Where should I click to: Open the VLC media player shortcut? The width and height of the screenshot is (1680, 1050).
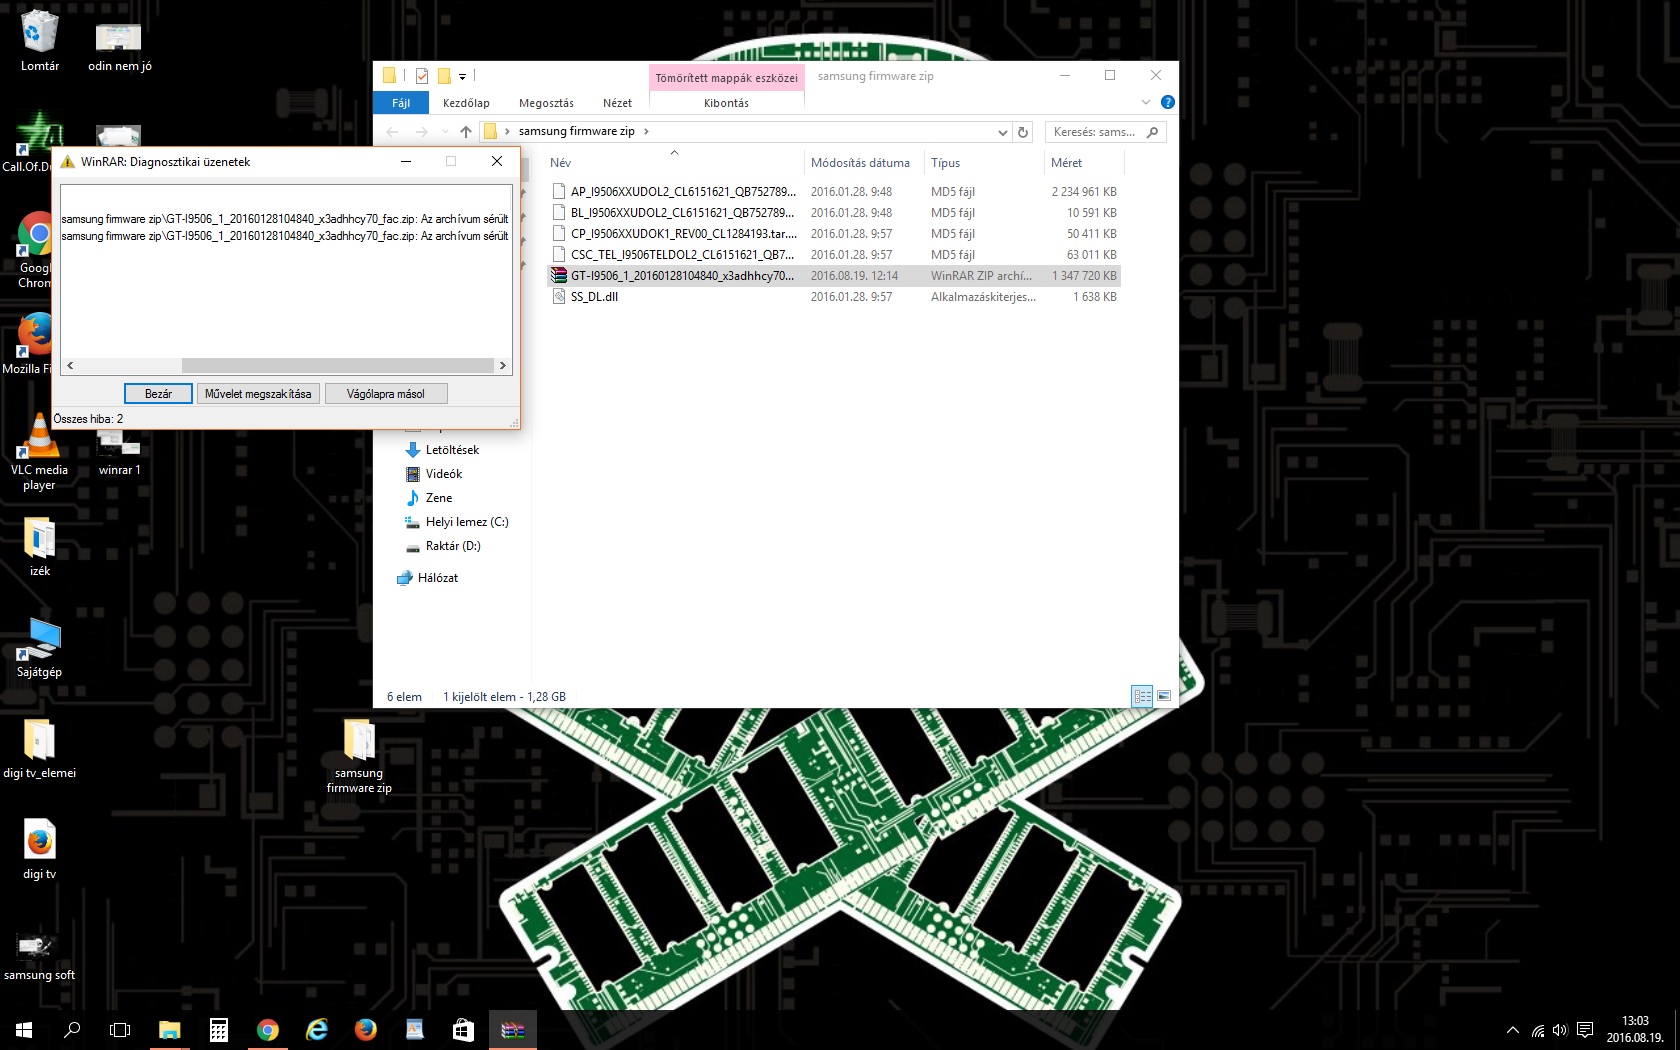point(39,453)
